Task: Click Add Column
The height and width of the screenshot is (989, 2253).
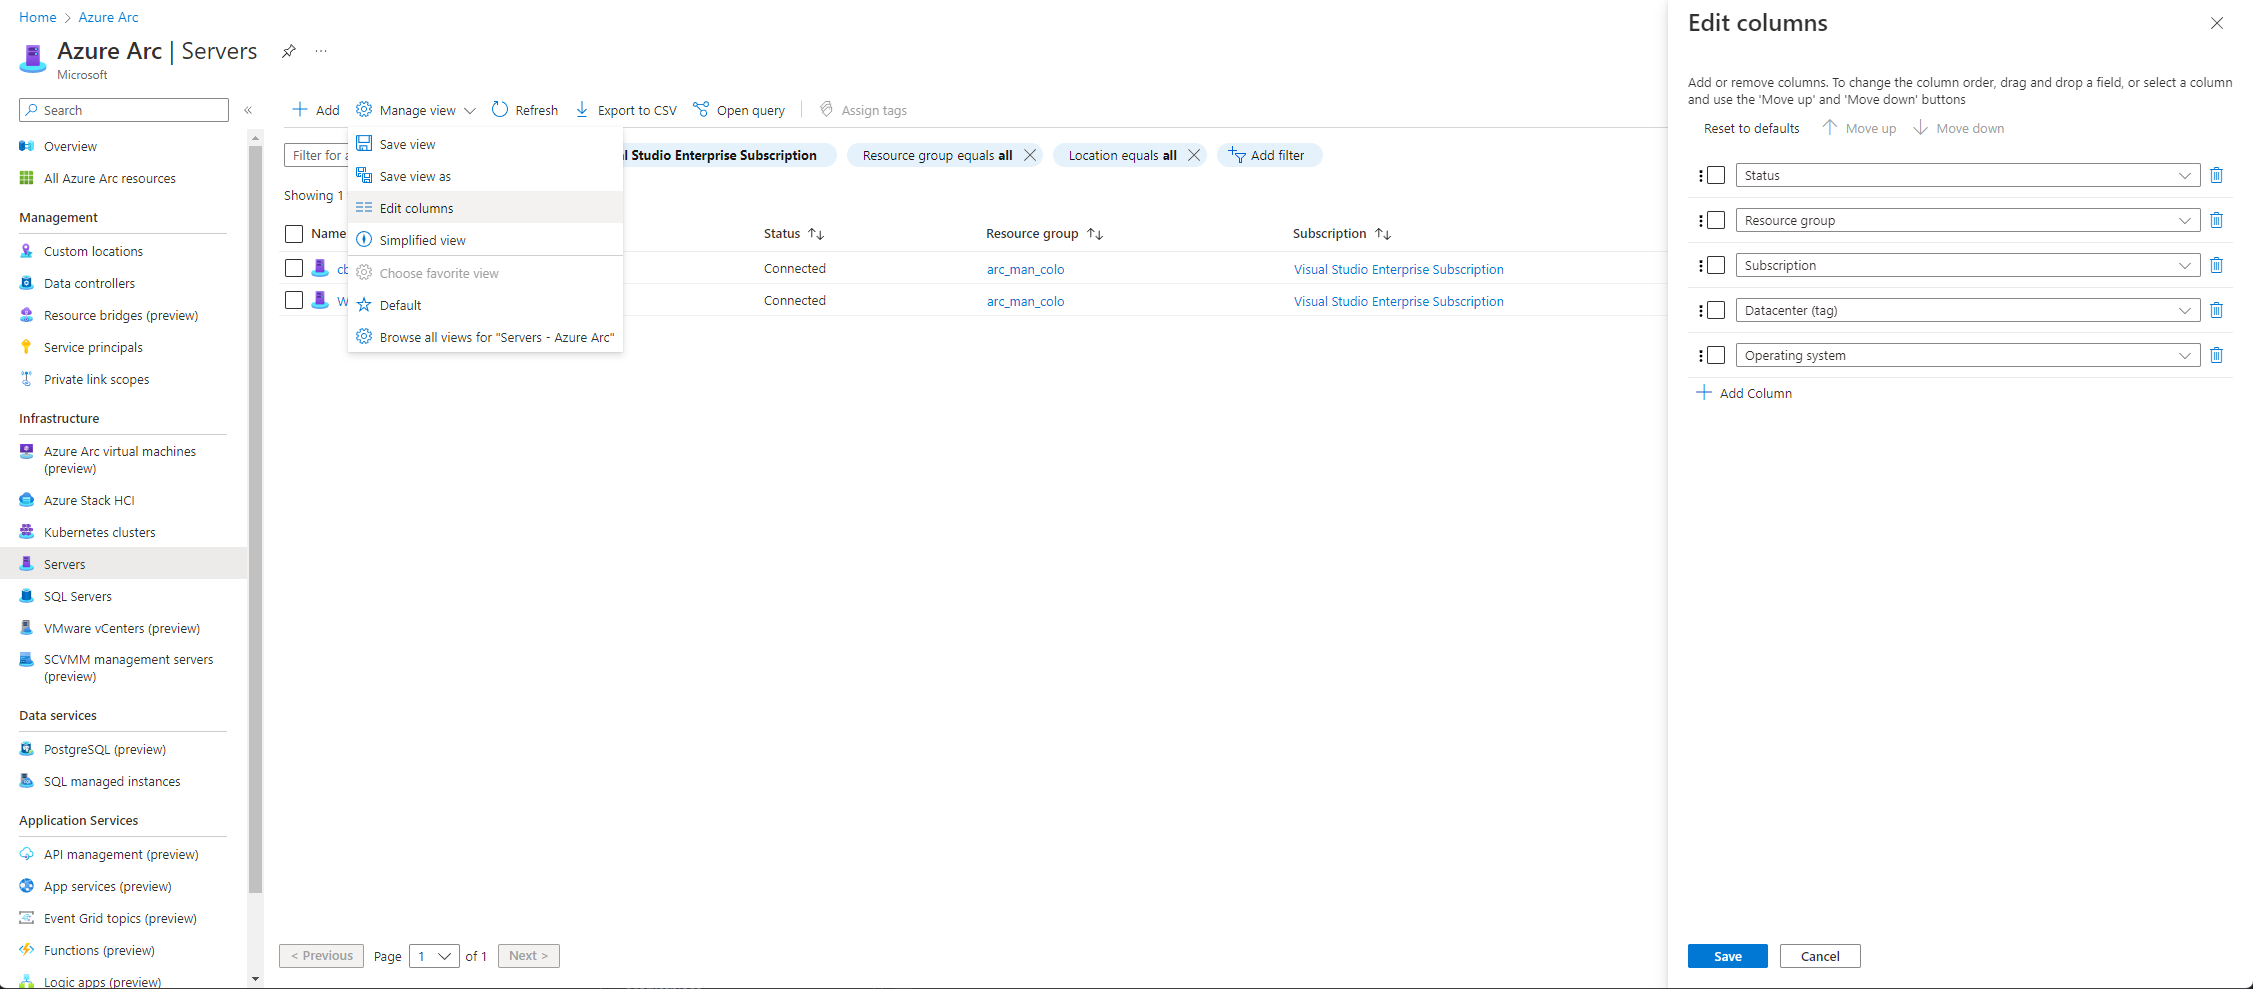Action: coord(1744,393)
